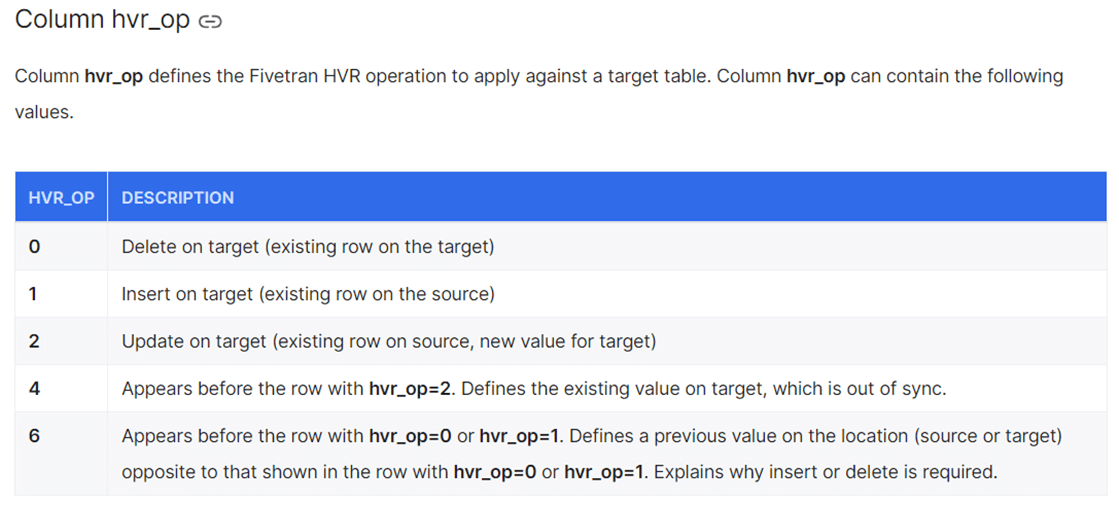Image resolution: width=1119 pixels, height=507 pixels.
Task: Select the HVR_OP column header
Action: [61, 198]
